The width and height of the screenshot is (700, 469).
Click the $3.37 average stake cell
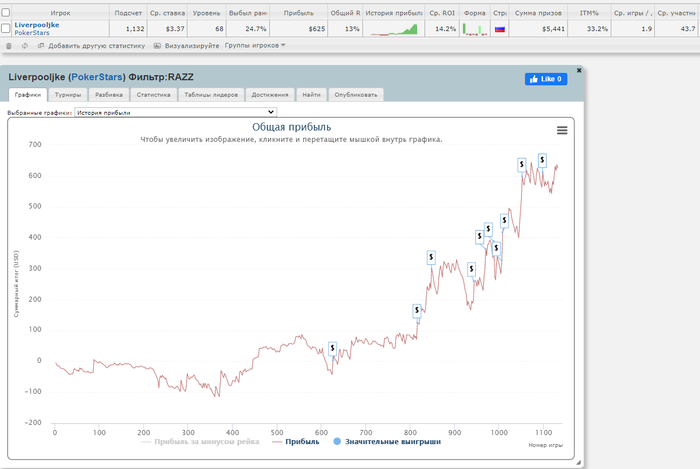click(167, 29)
